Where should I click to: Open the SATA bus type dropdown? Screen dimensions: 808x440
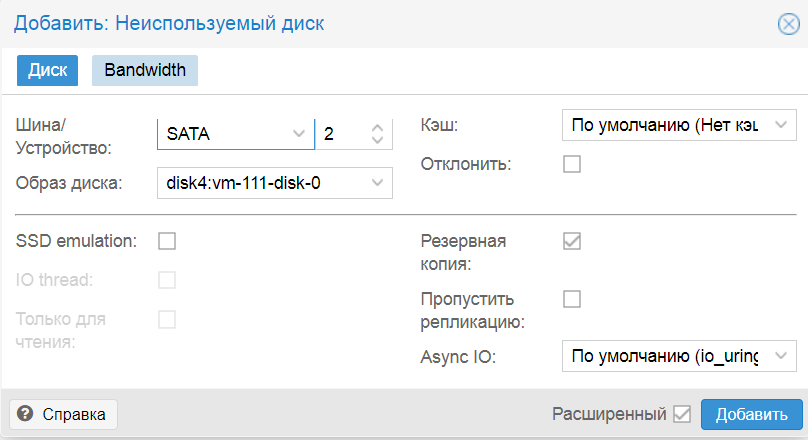tap(298, 133)
